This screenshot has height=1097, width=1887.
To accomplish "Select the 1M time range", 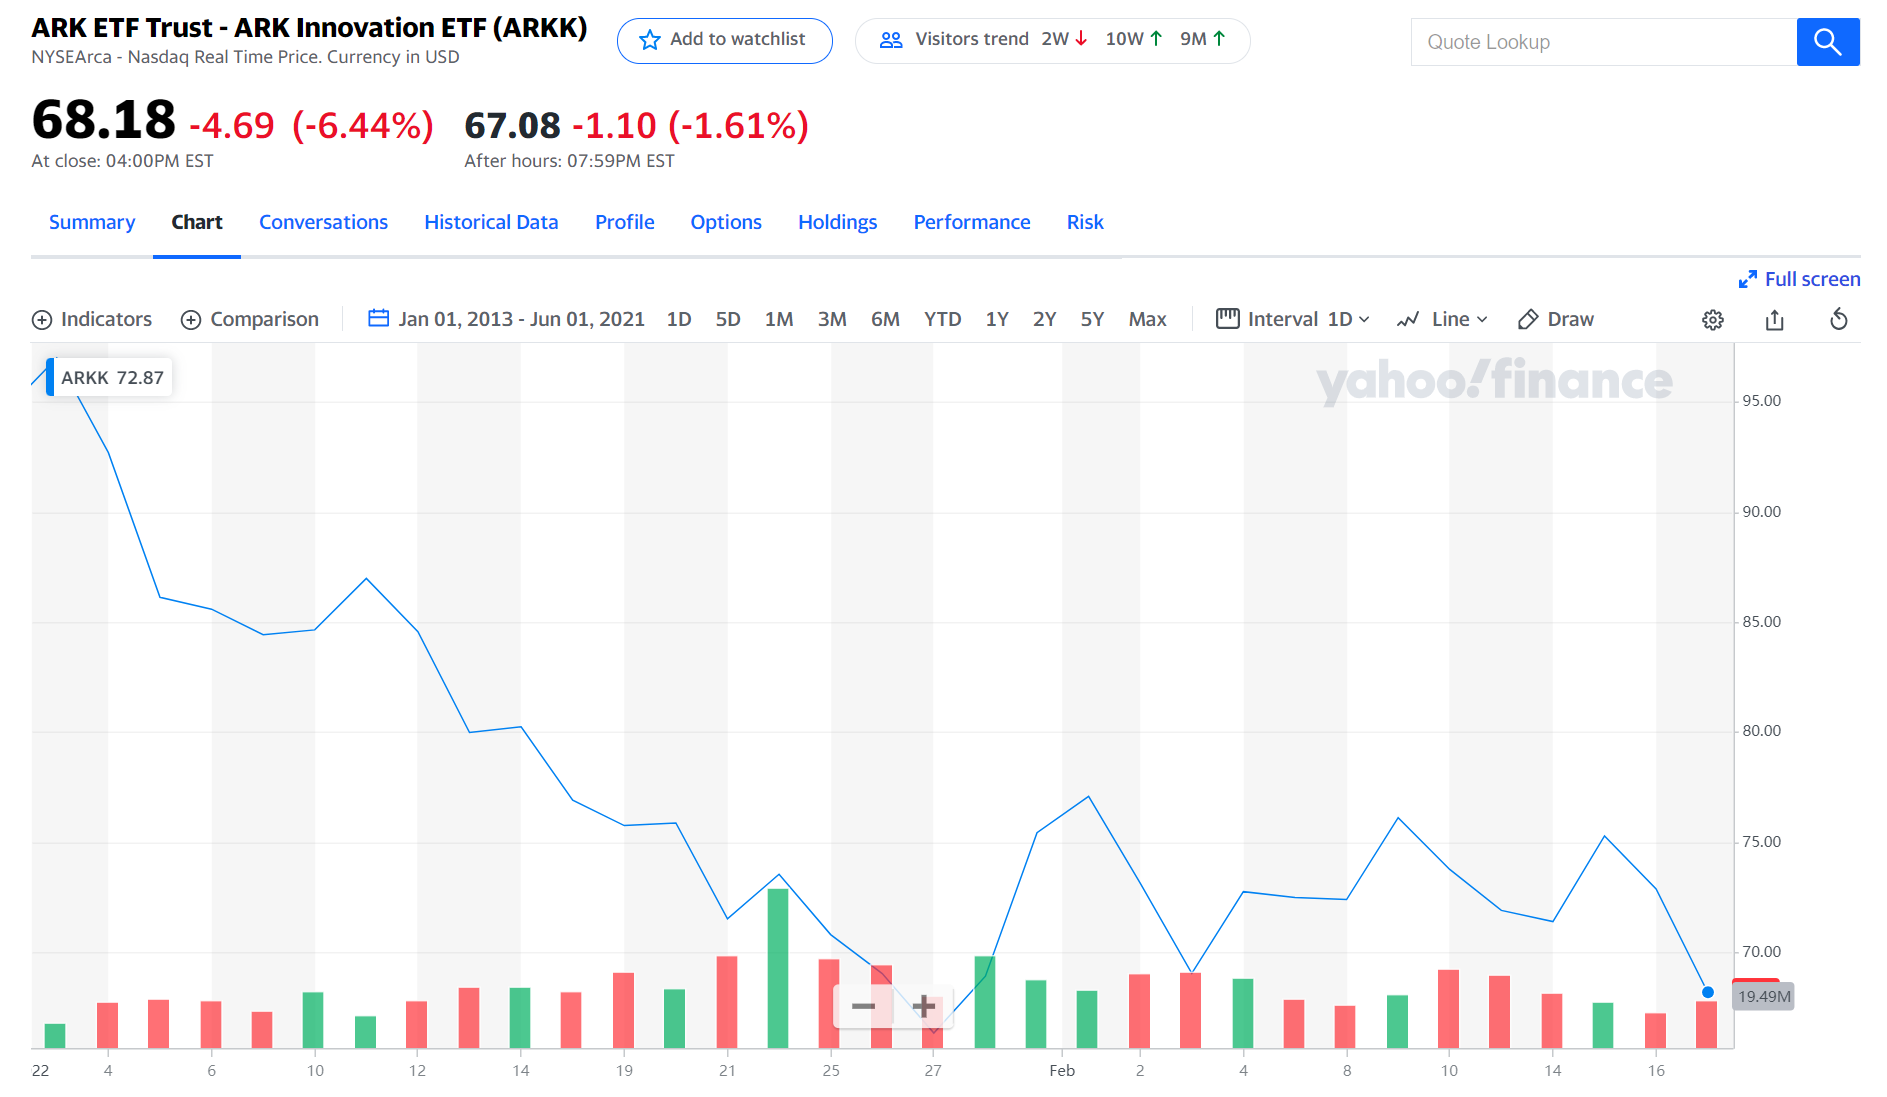I will [778, 320].
